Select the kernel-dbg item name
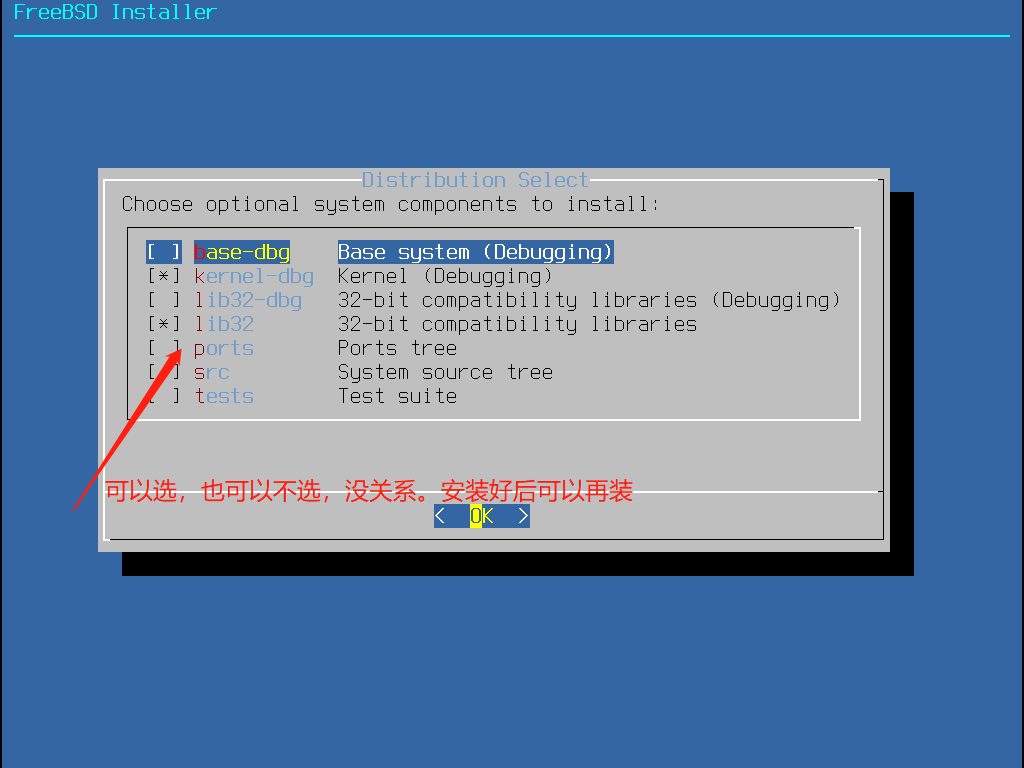The image size is (1024, 768). click(x=254, y=276)
